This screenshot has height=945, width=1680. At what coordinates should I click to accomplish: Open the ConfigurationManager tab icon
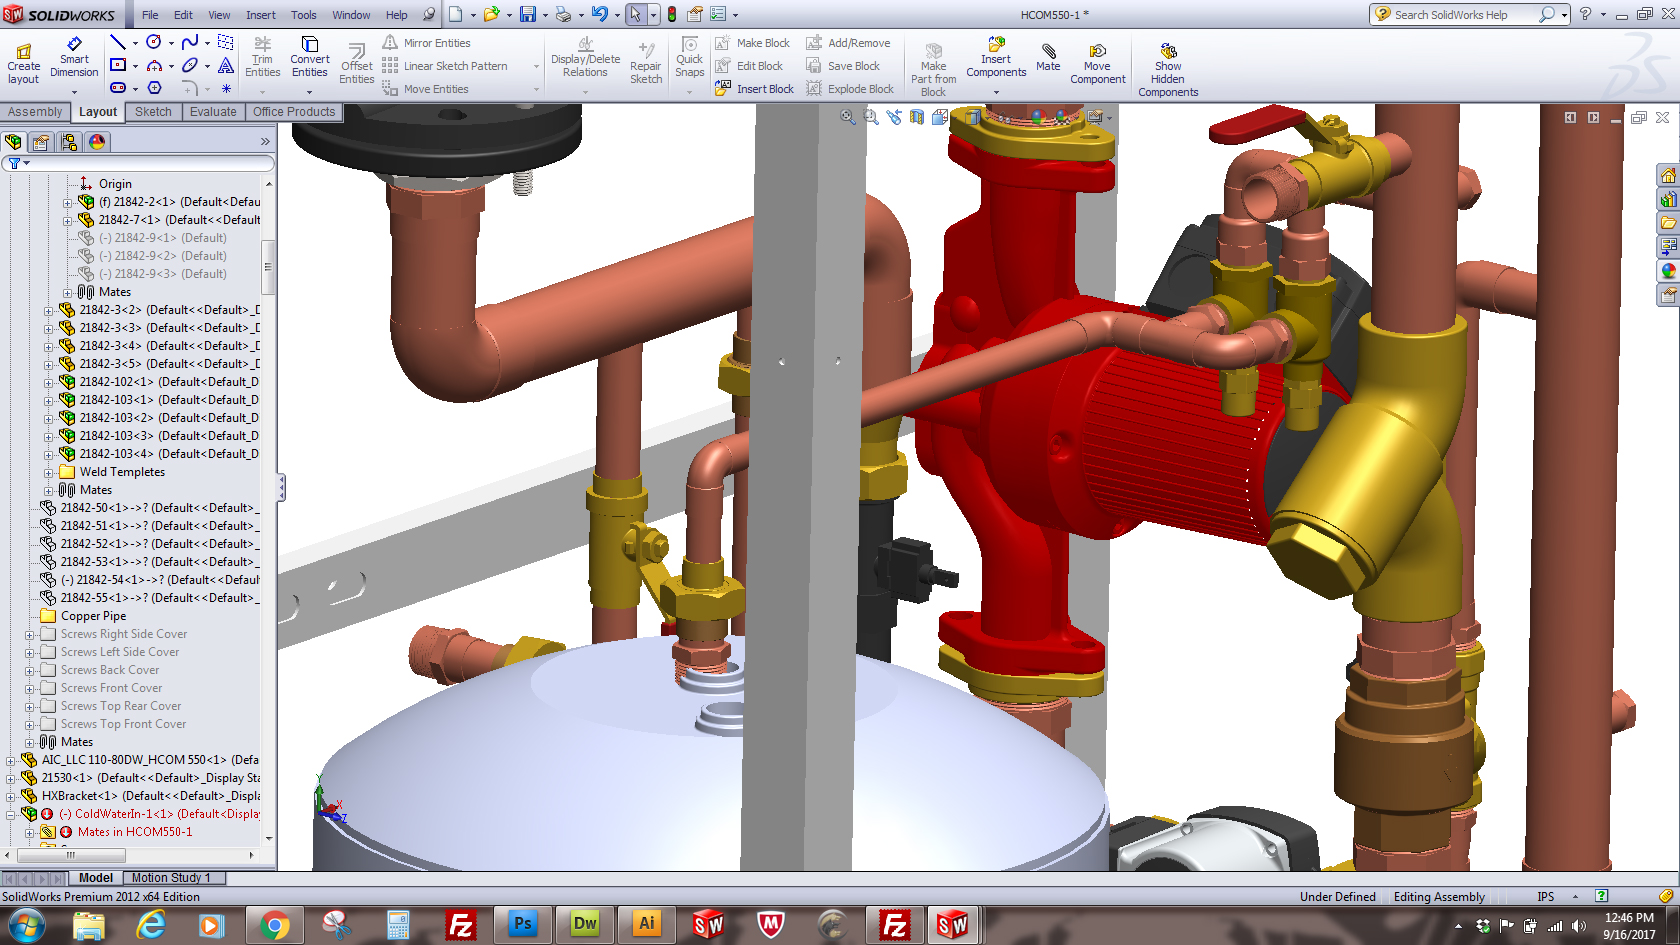coord(69,142)
